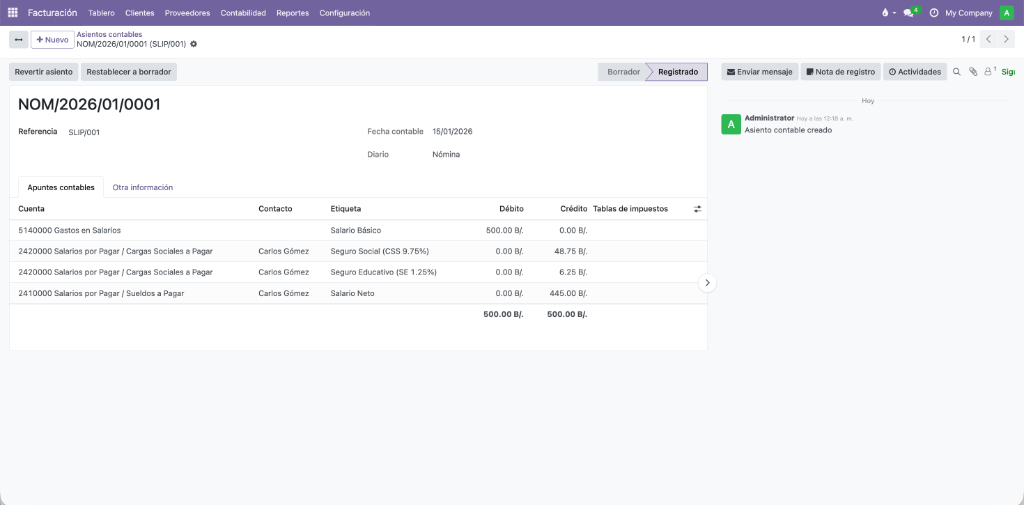Click Nota de registro button
The image size is (1024, 505).
pyautogui.click(x=840, y=72)
